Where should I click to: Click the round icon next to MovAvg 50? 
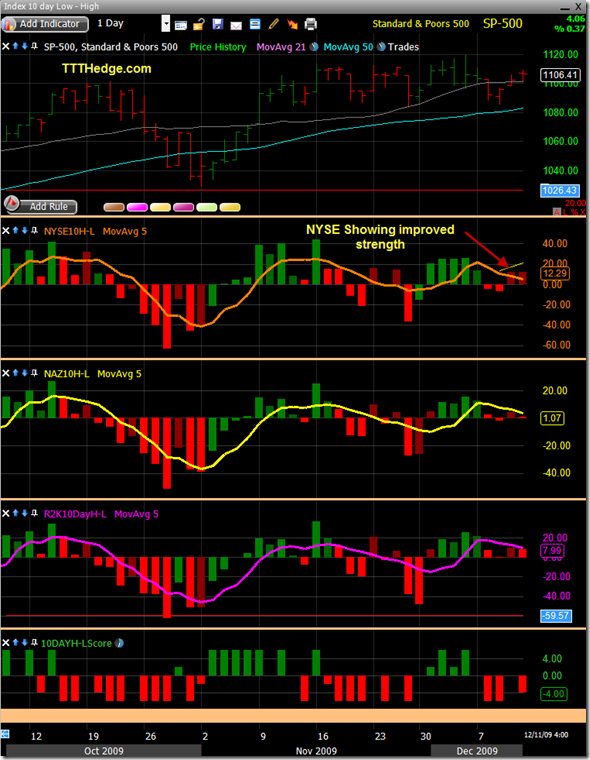(382, 47)
